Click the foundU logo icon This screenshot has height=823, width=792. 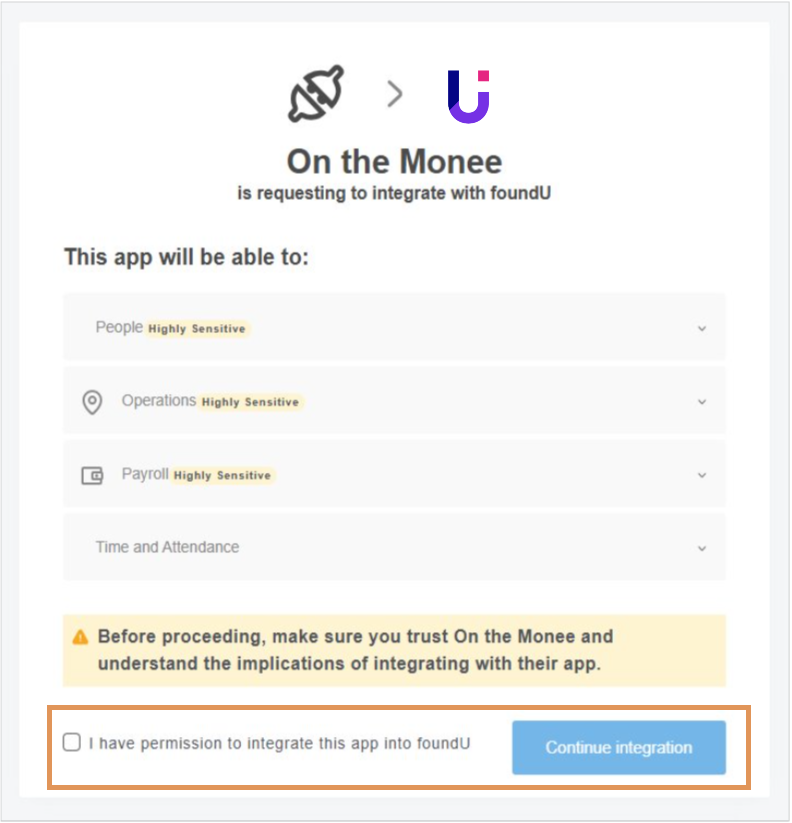[x=468, y=96]
